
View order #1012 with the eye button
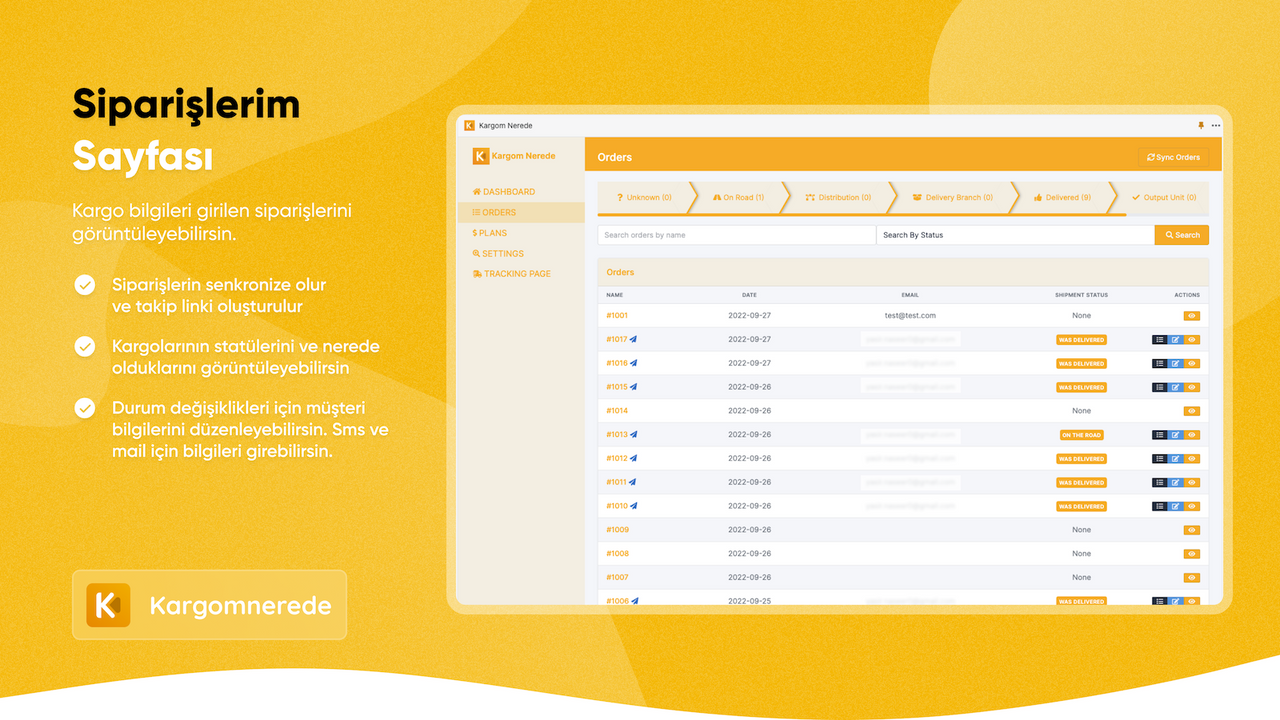pyautogui.click(x=1192, y=458)
